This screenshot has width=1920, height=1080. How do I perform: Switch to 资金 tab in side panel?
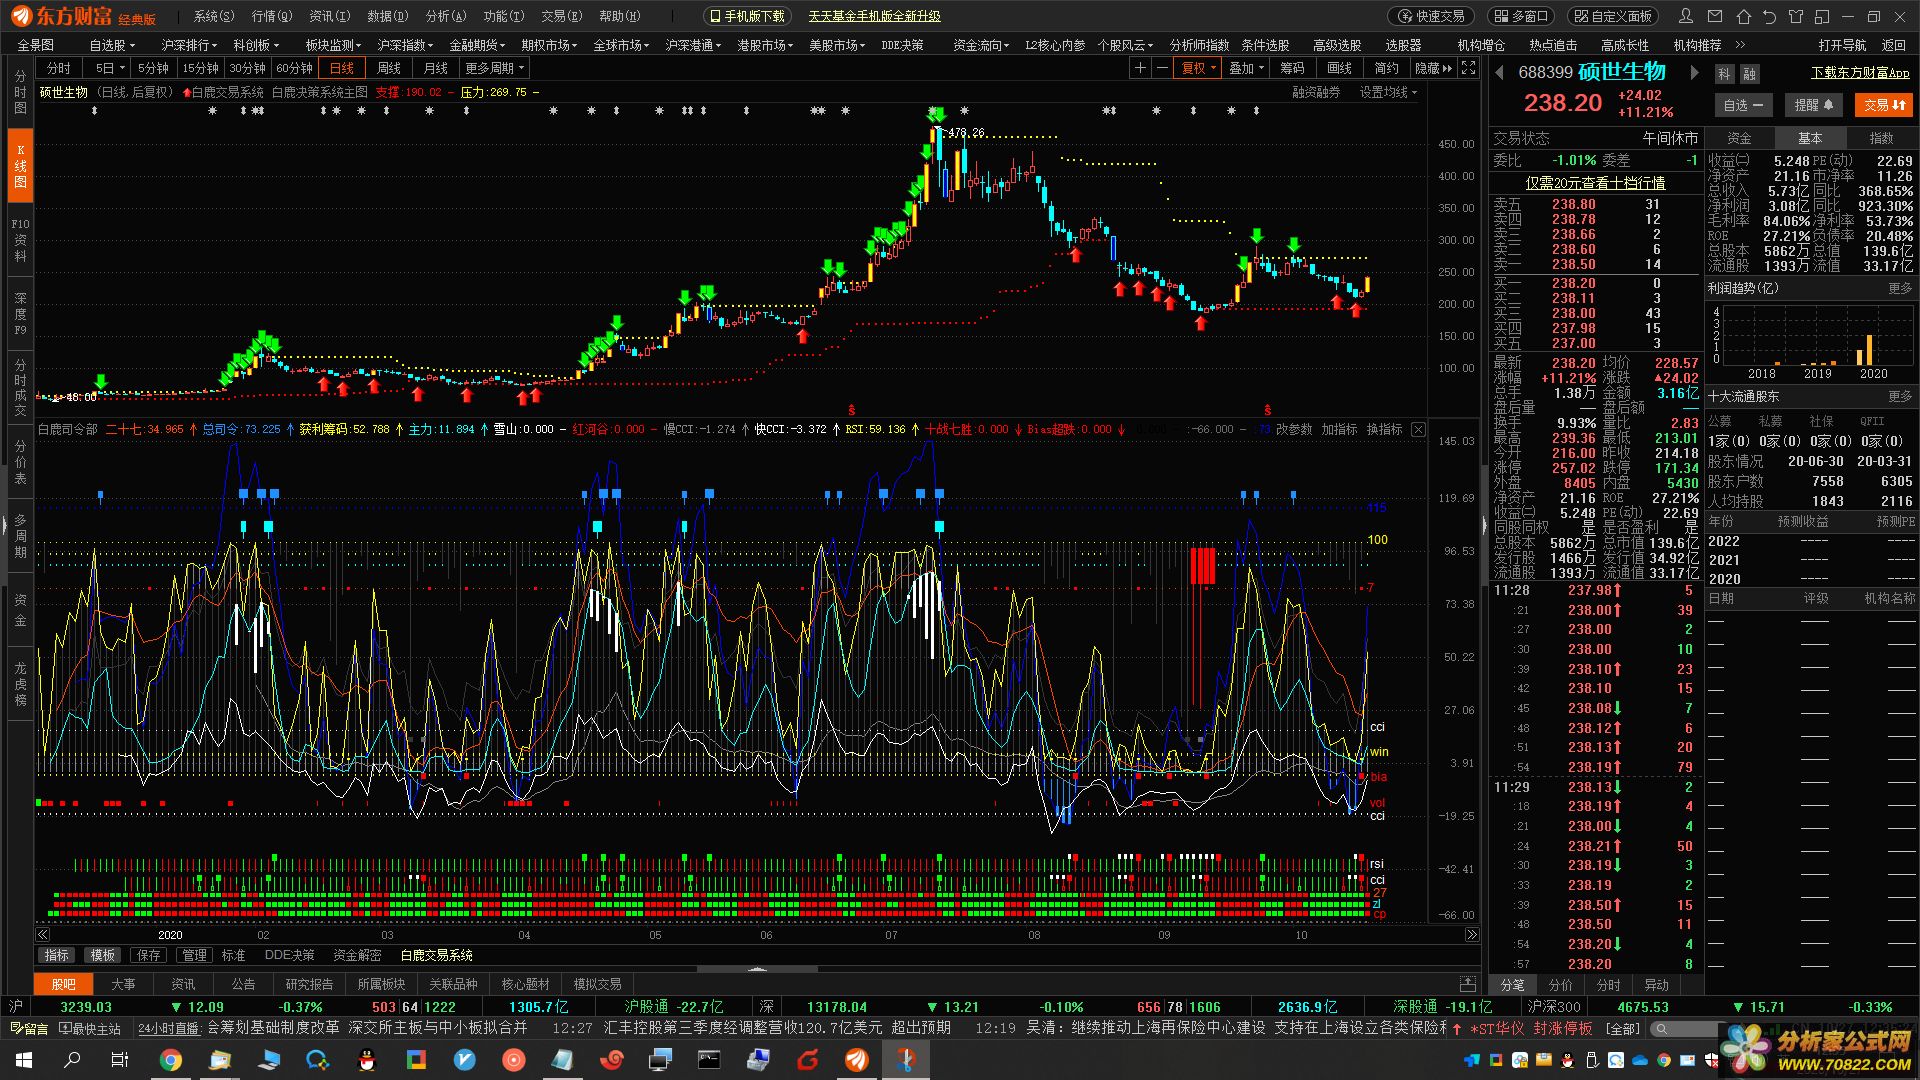(x=1740, y=138)
